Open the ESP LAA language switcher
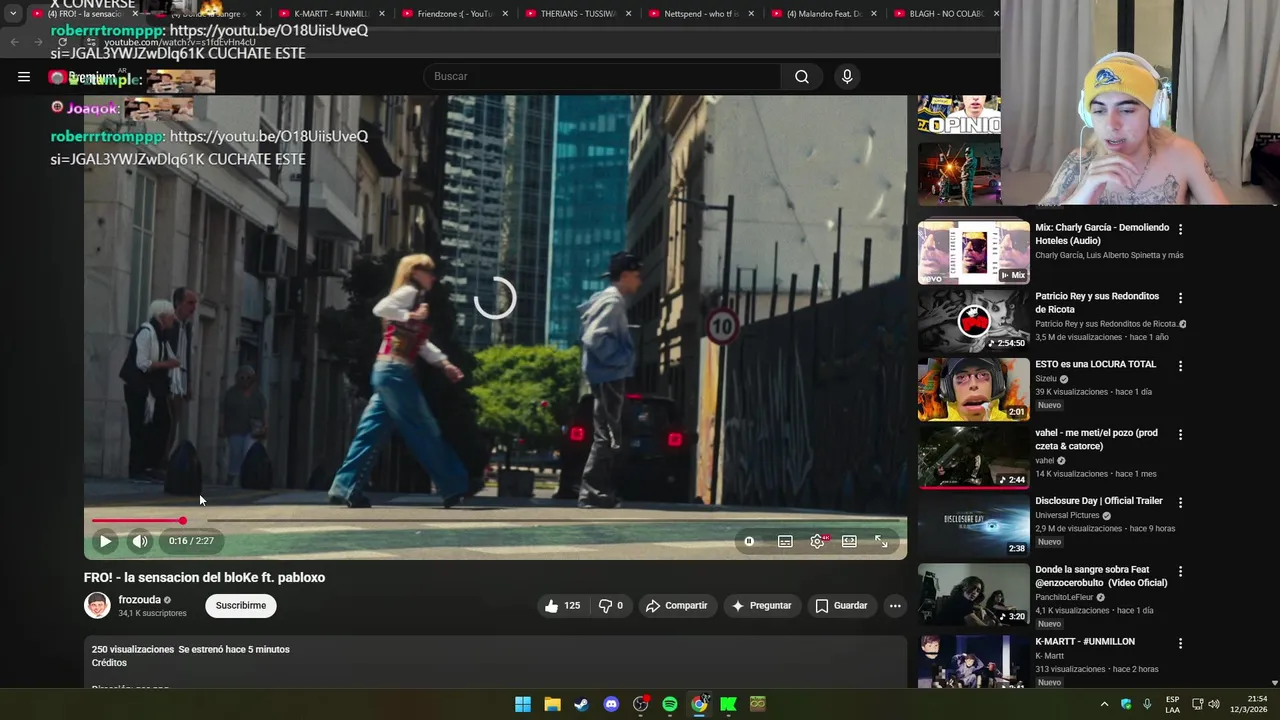Image resolution: width=1280 pixels, height=720 pixels. (1172, 704)
